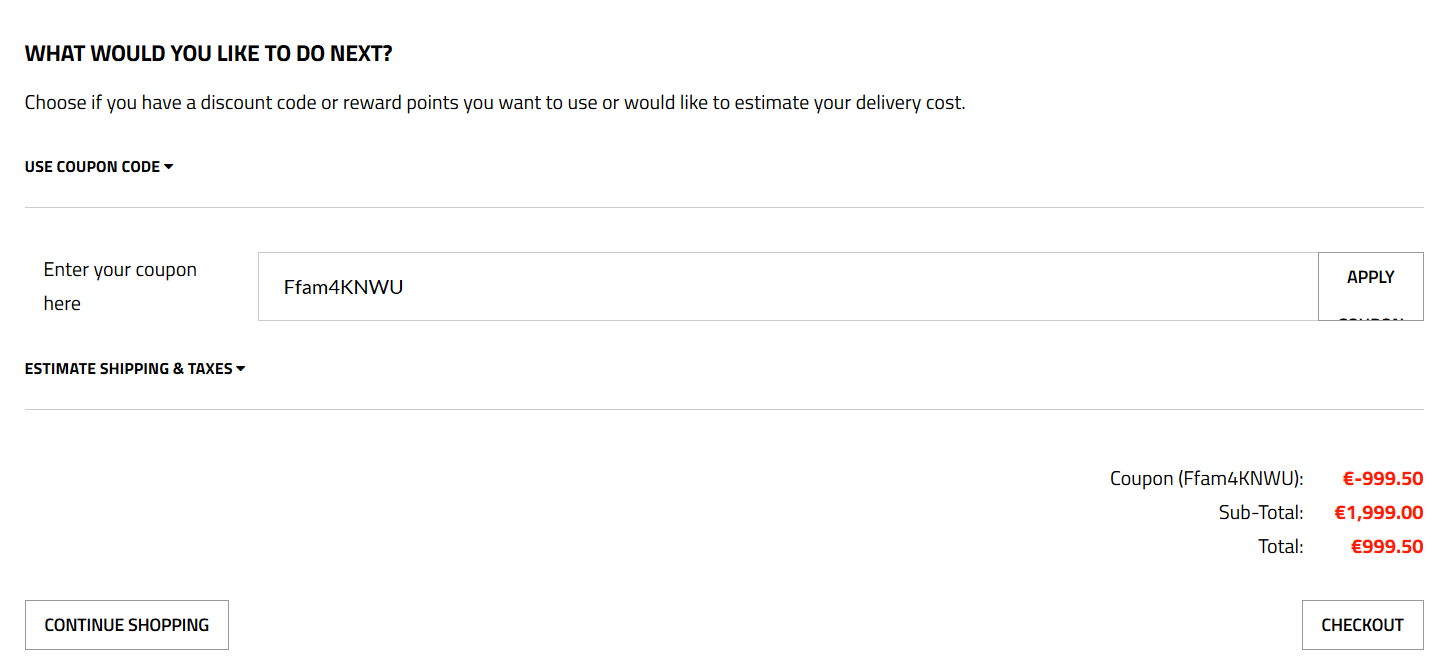Expand the Estimate Shipping & Taxes heading

129,369
